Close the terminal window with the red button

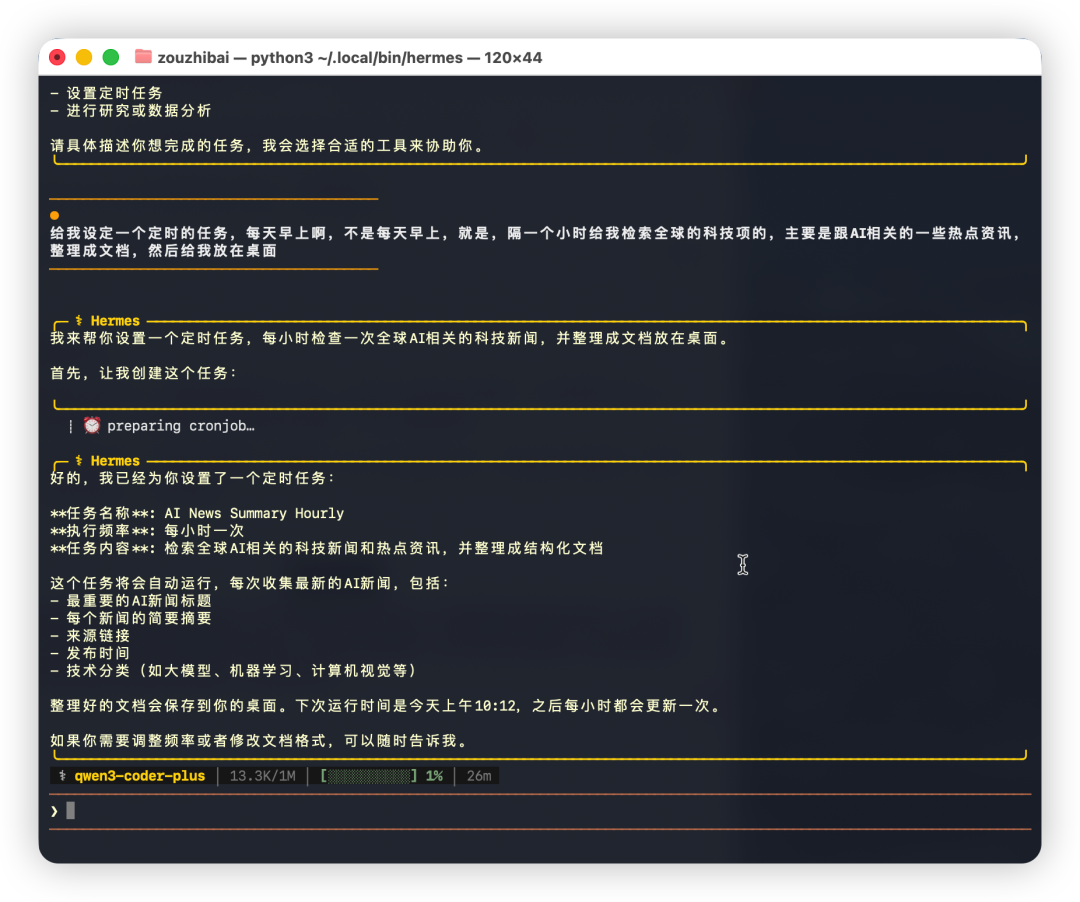click(x=58, y=57)
